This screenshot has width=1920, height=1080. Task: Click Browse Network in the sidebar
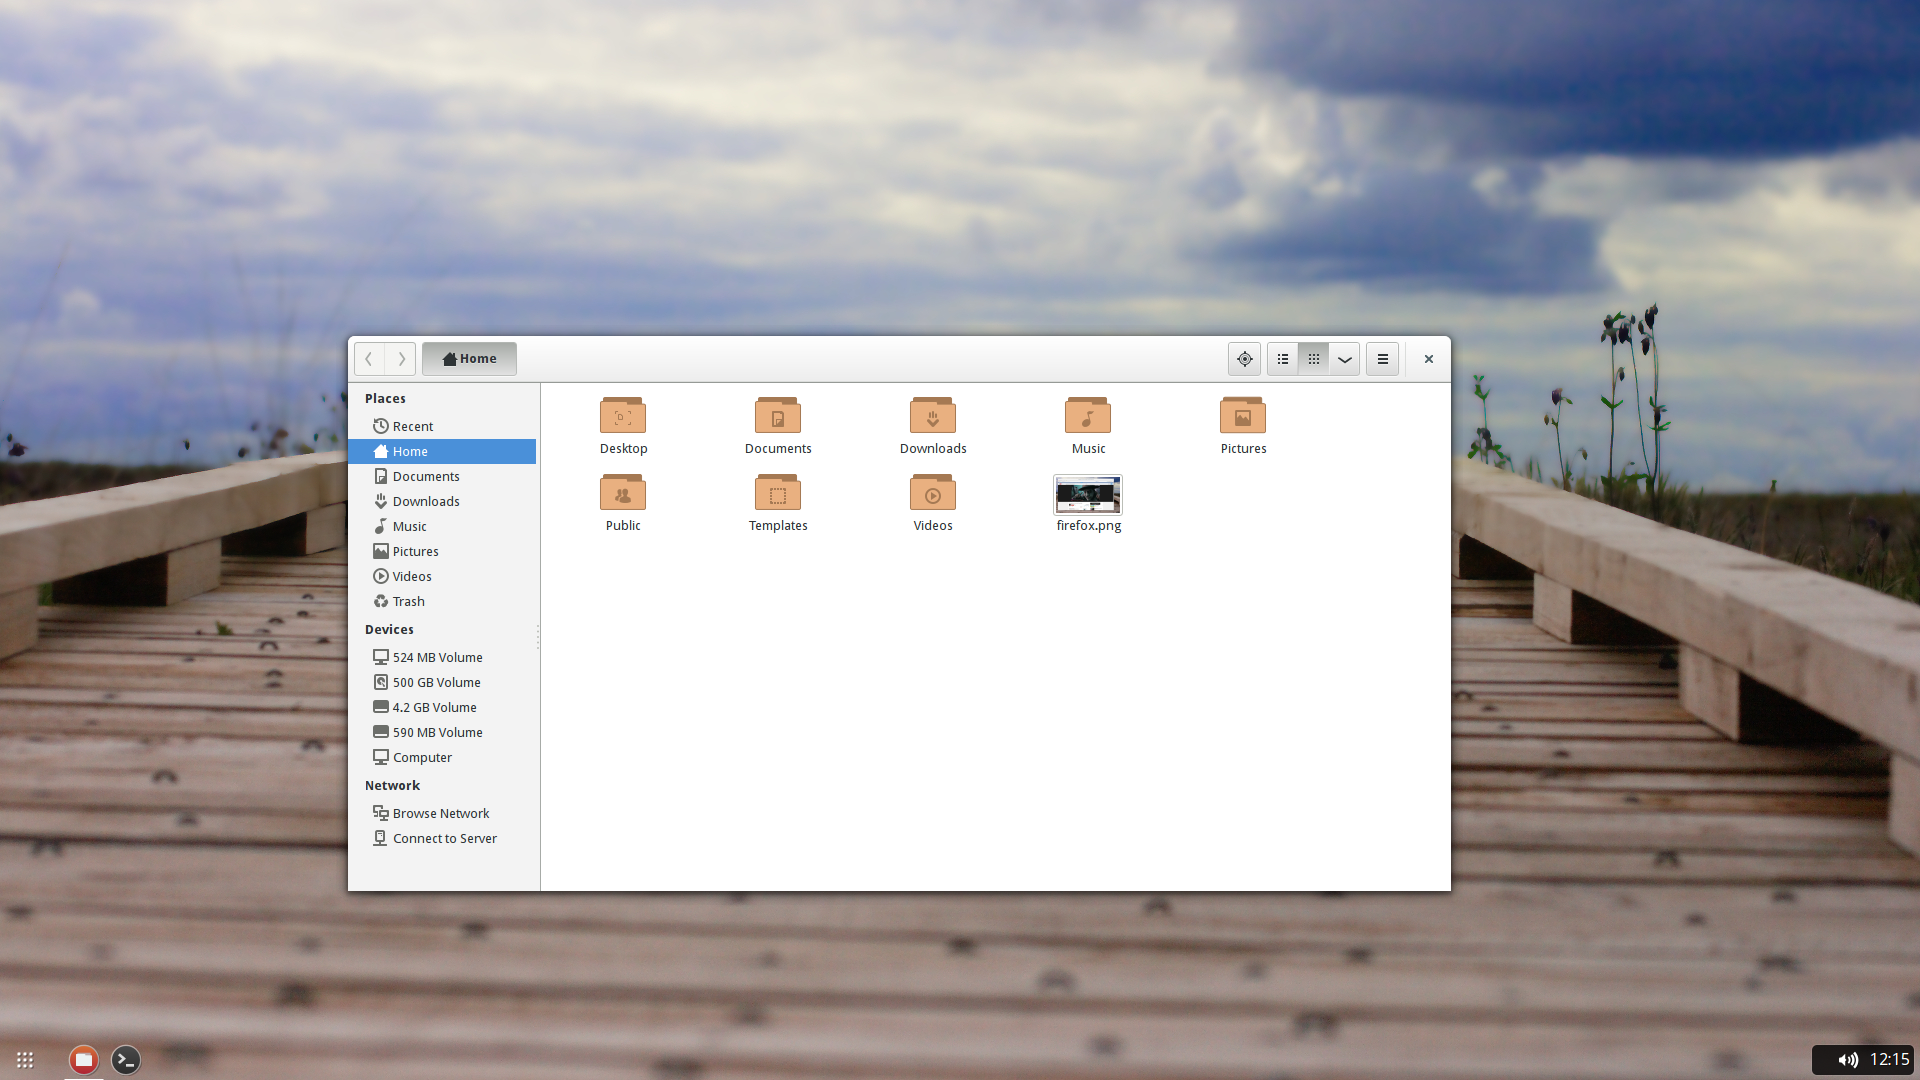pyautogui.click(x=442, y=813)
